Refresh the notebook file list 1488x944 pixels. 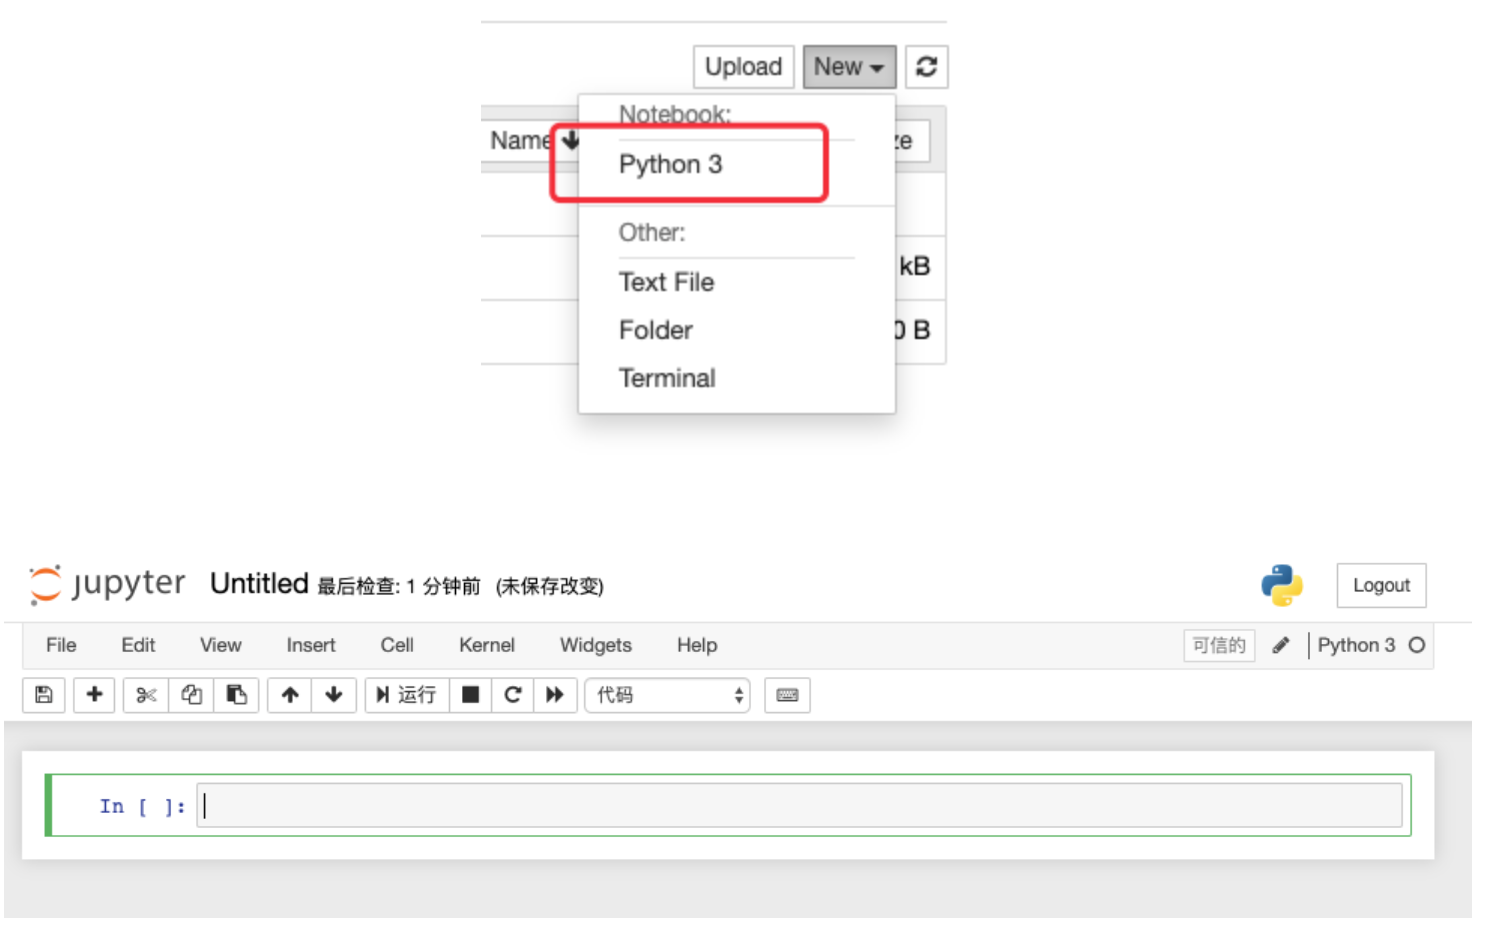pyautogui.click(x=927, y=67)
